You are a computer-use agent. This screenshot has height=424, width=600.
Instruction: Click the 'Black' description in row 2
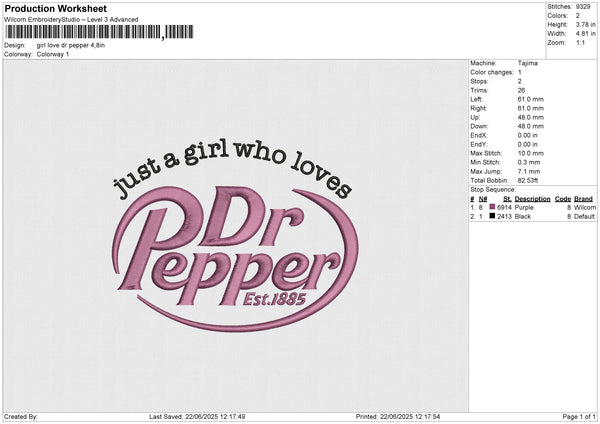523,217
